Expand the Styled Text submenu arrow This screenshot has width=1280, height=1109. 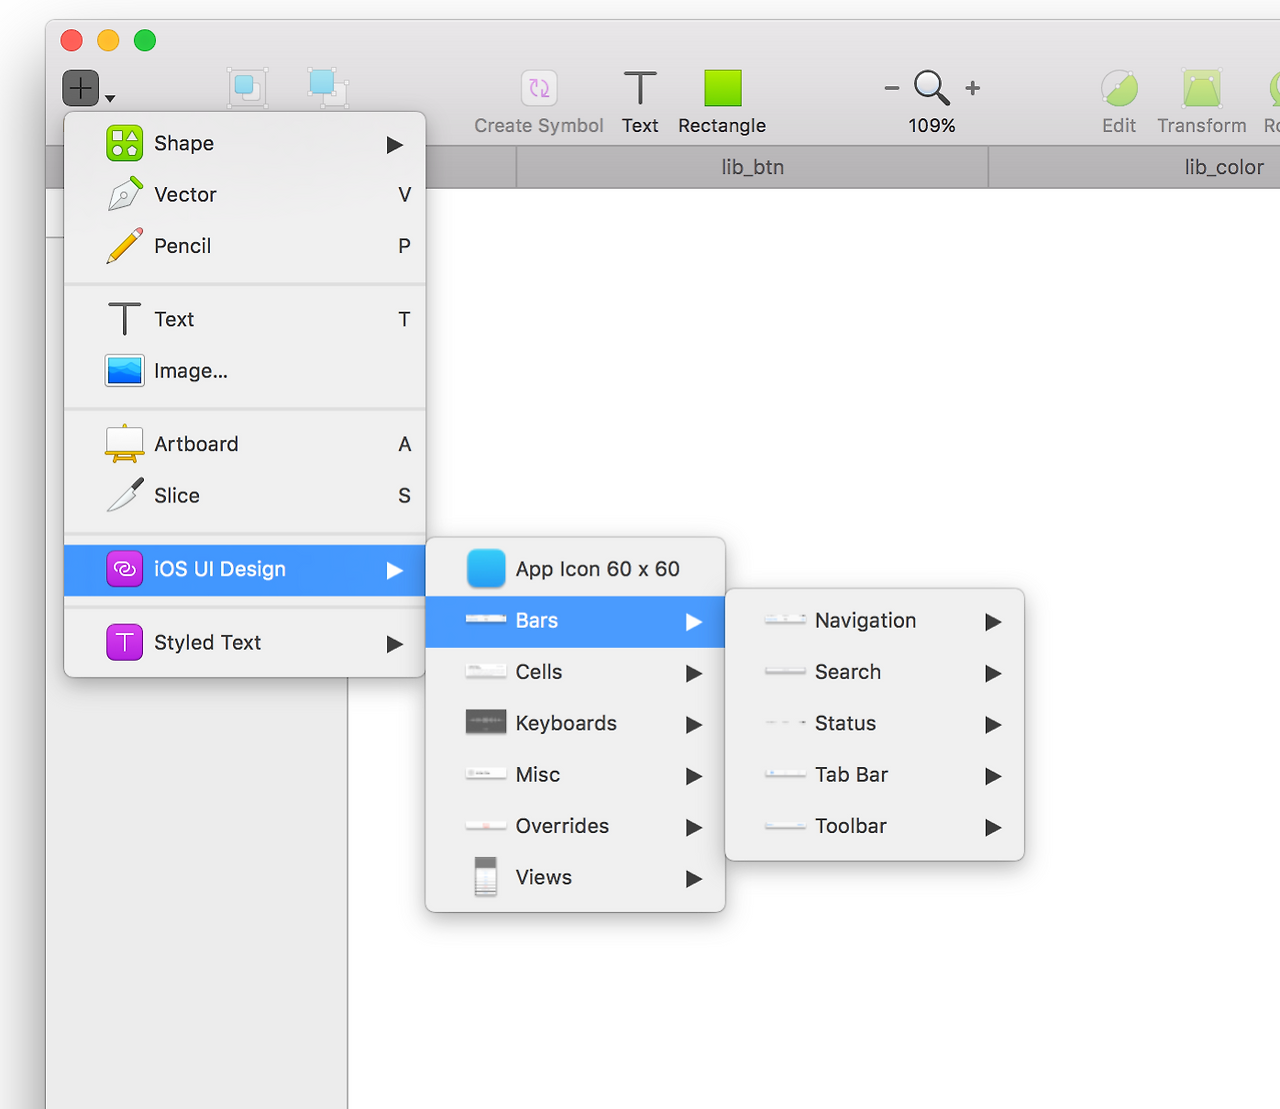[395, 644]
